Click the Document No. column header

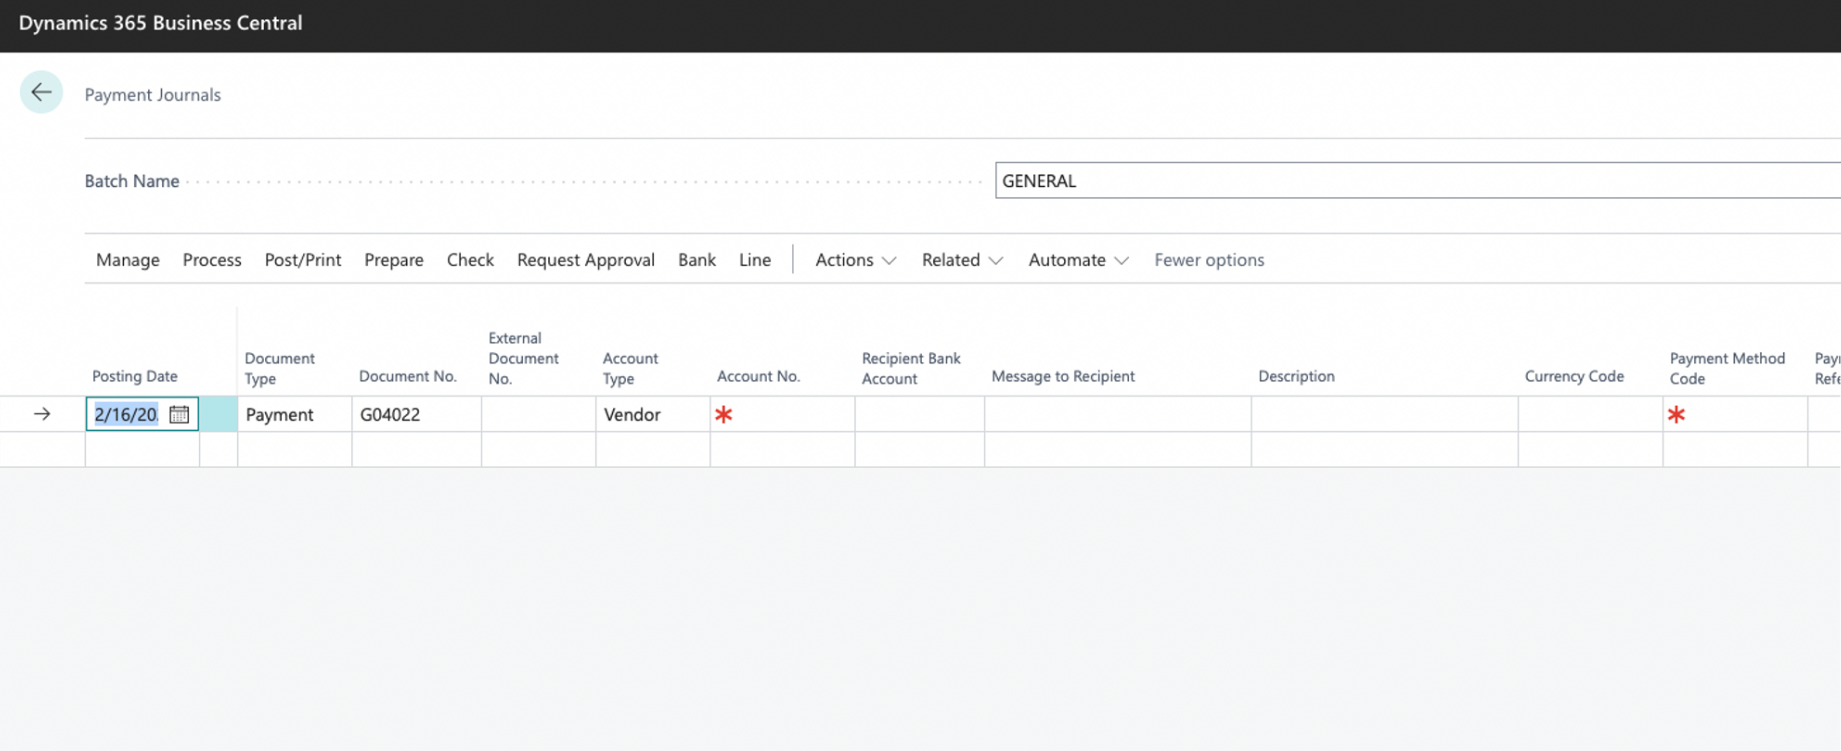point(408,376)
